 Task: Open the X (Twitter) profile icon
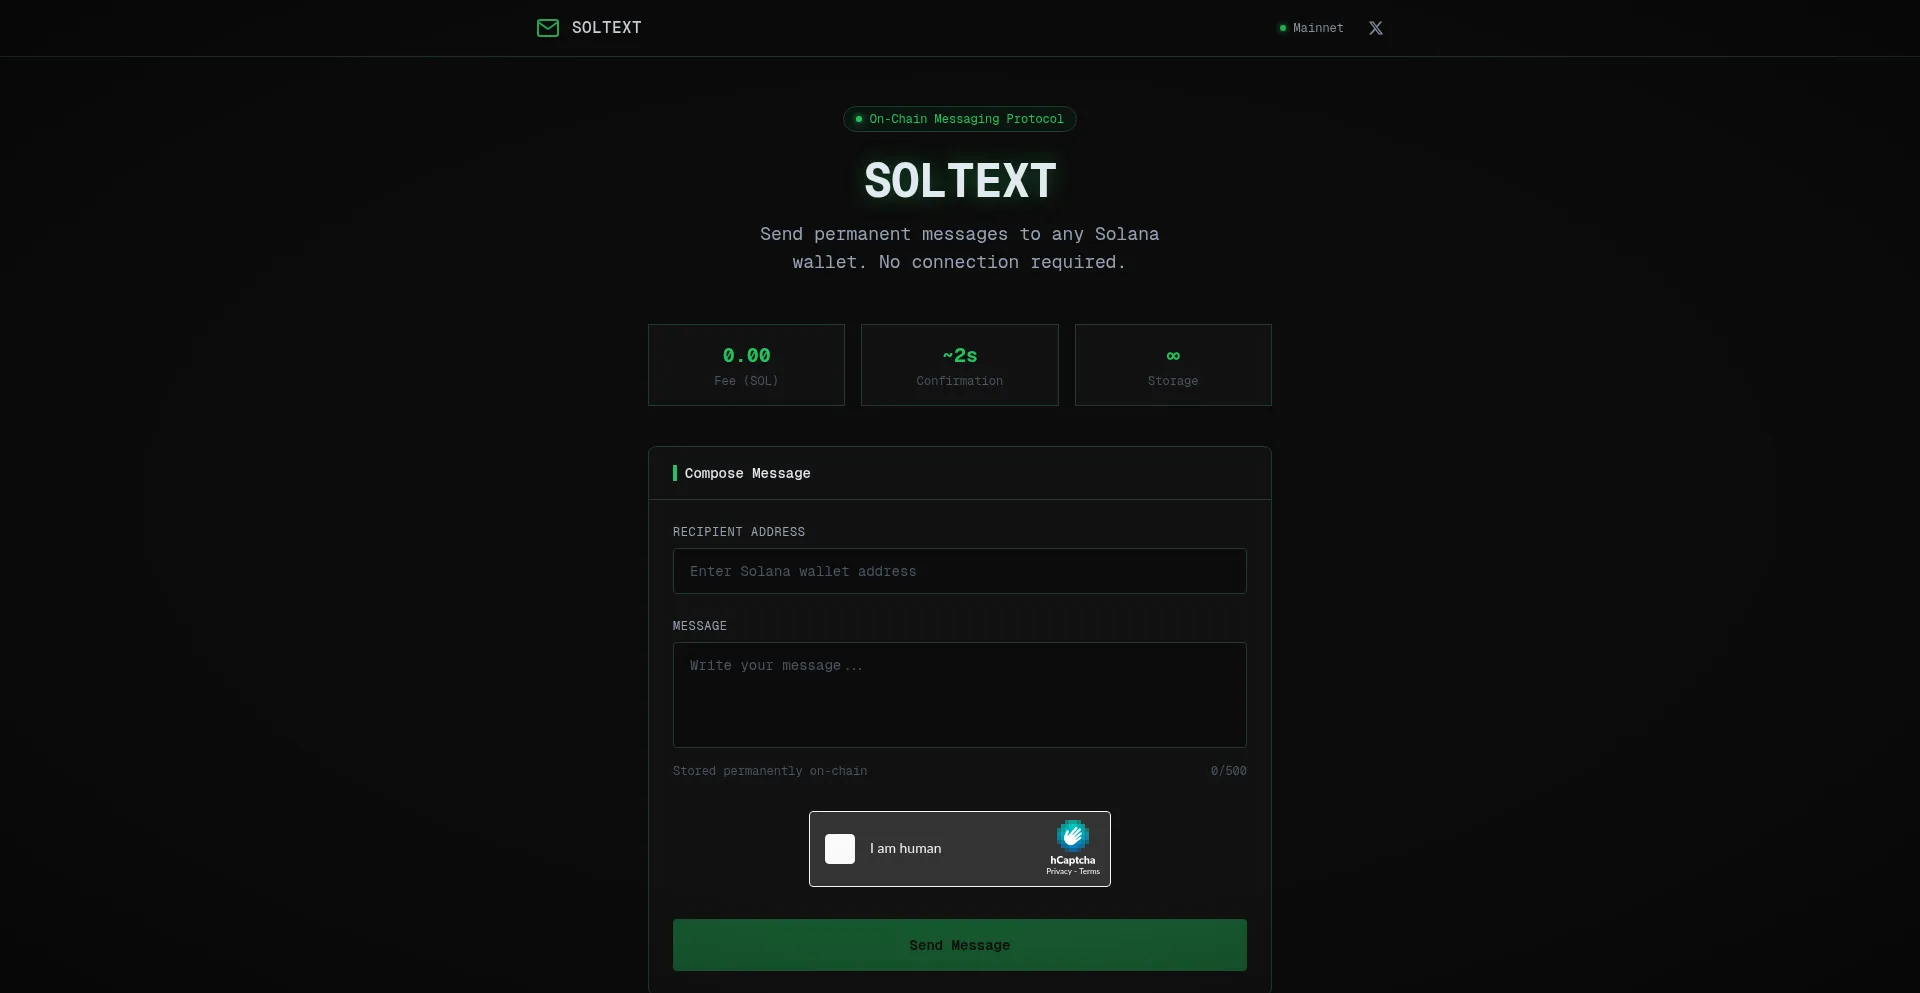[1376, 28]
